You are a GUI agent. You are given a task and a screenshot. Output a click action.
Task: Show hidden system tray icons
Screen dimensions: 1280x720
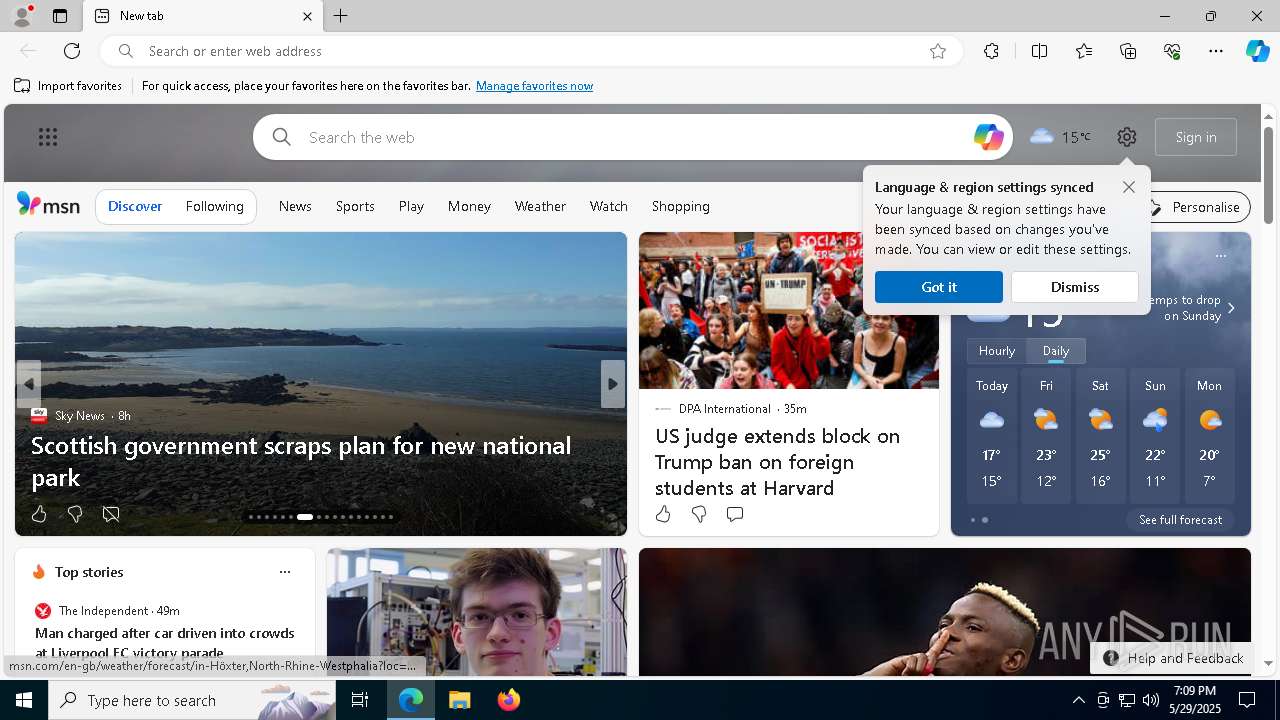click(x=1078, y=700)
